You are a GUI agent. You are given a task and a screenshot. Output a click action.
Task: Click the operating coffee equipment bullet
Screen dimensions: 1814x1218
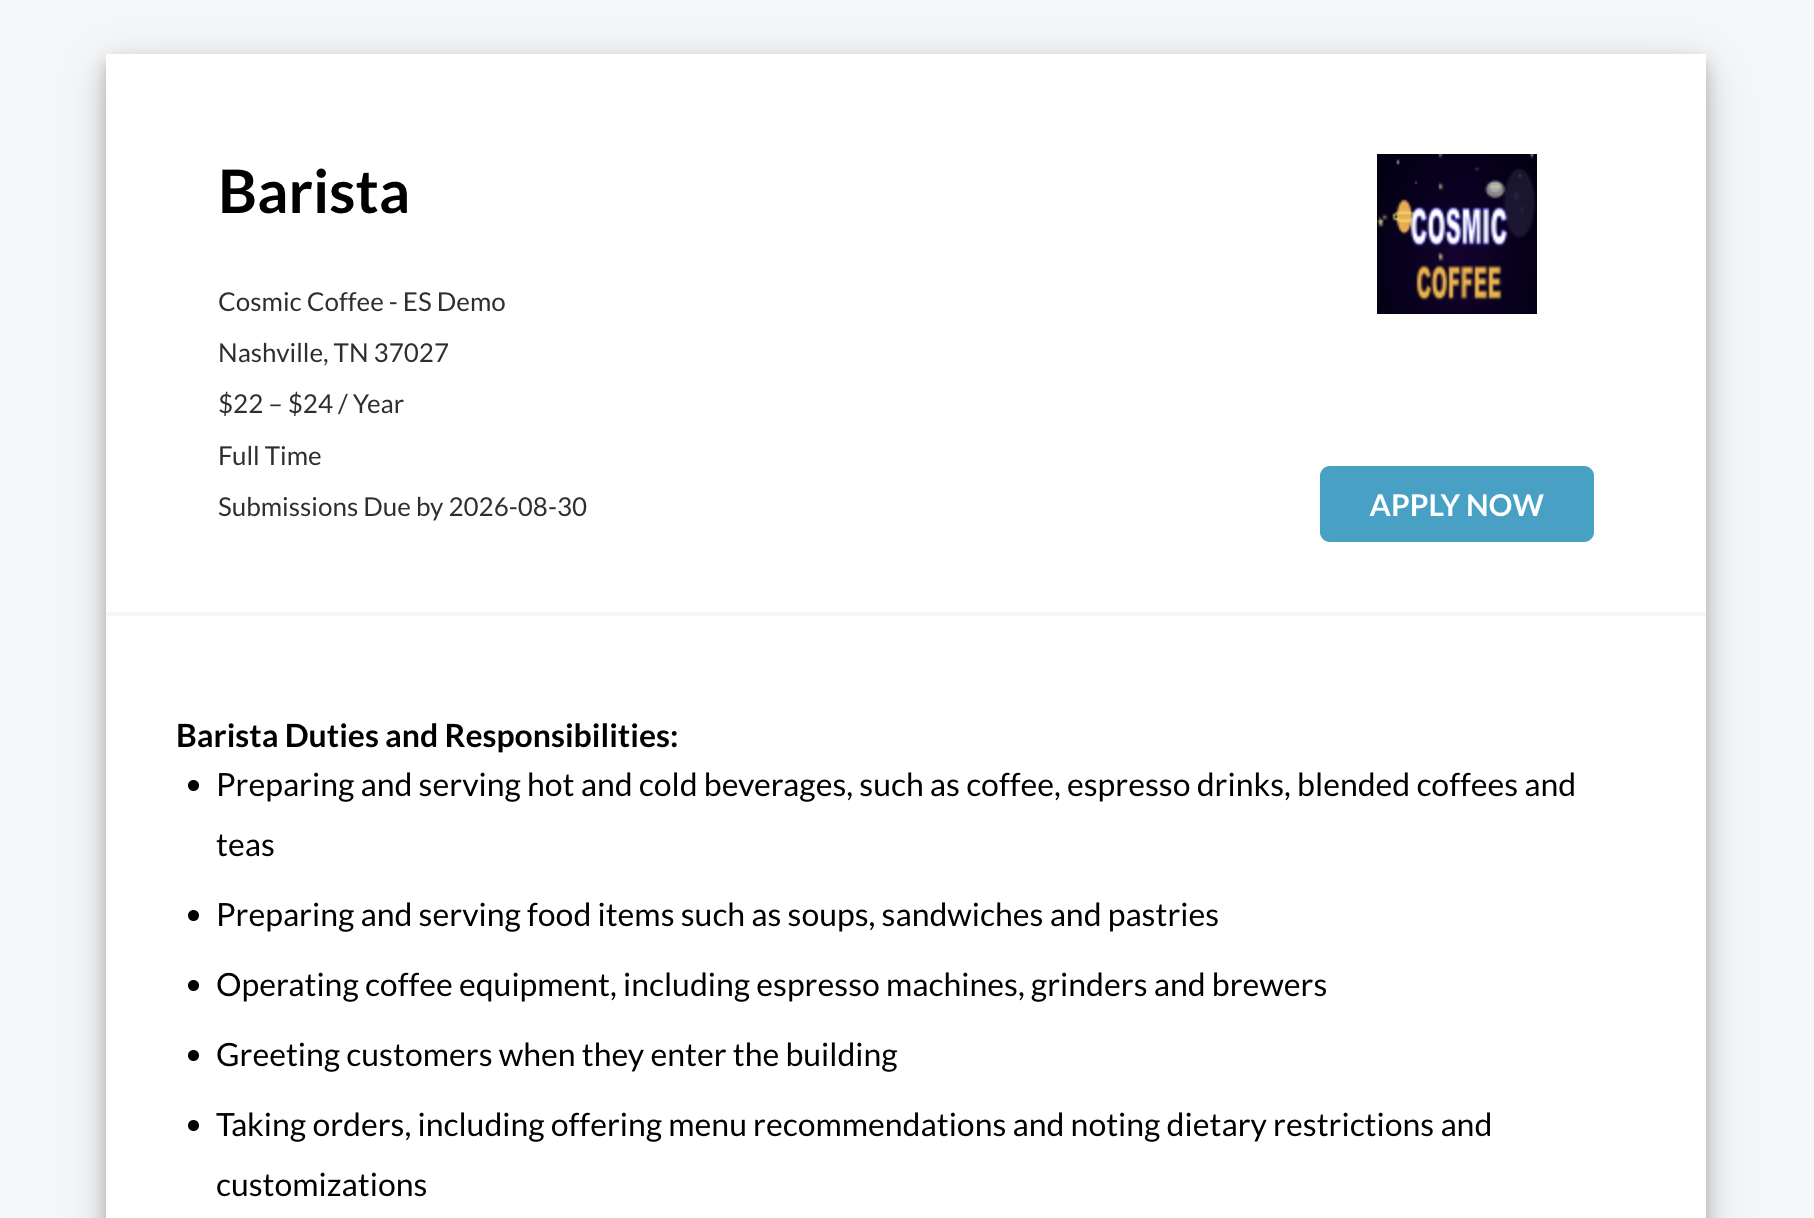[x=771, y=985]
